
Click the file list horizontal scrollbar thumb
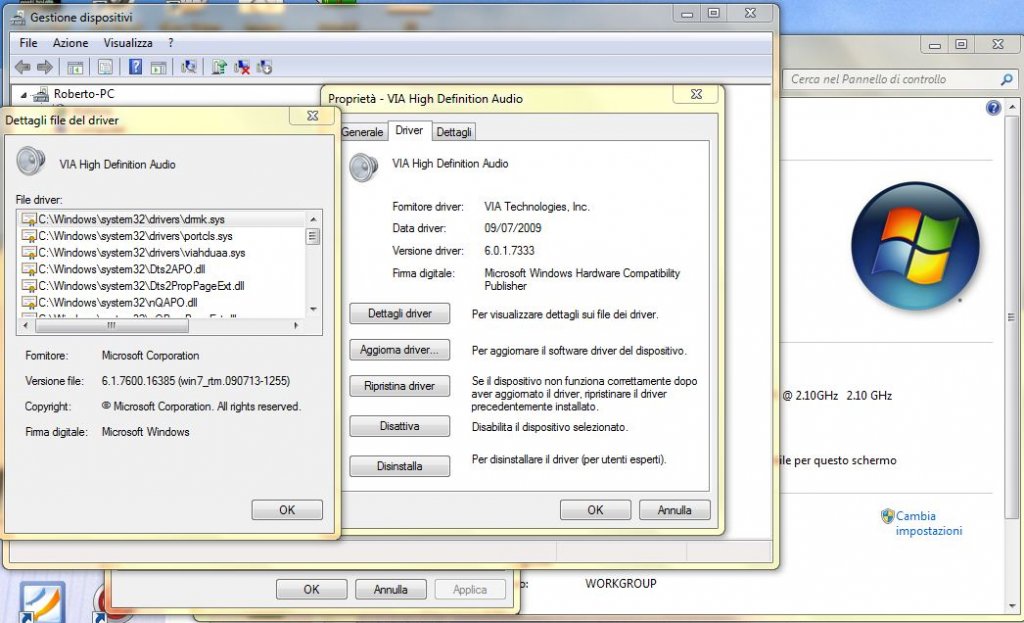pyautogui.click(x=111, y=325)
